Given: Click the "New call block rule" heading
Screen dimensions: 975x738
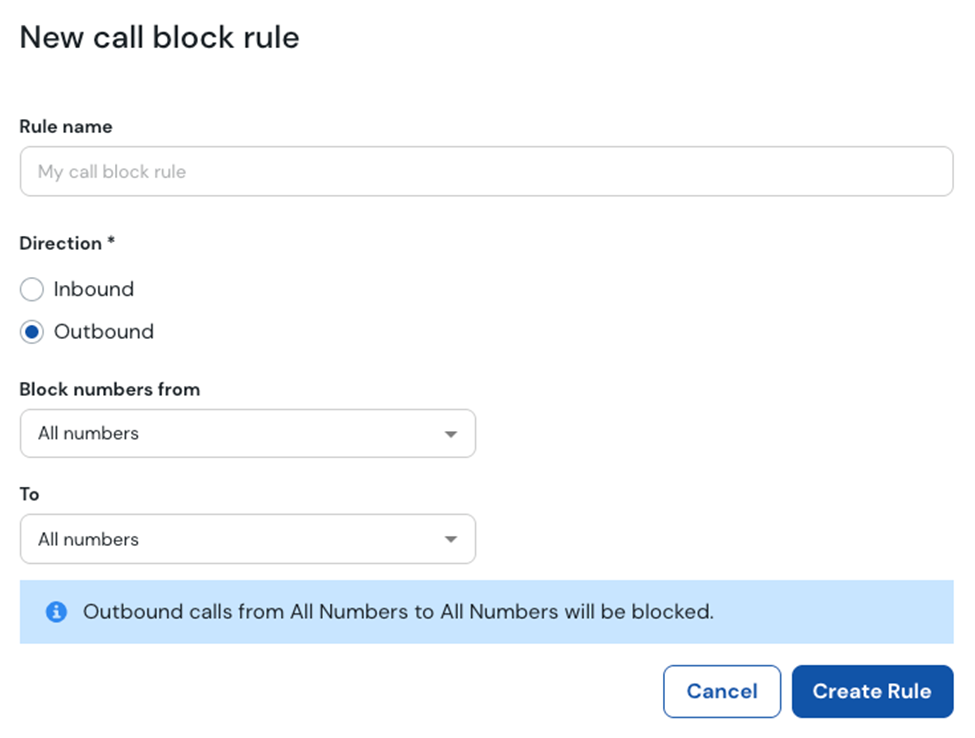Looking at the screenshot, I should 160,37.
